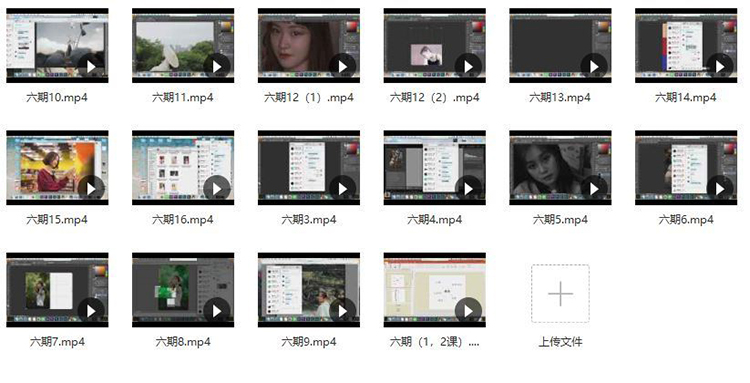The width and height of the screenshot is (750, 383).
Task: Select the 六期8.mp4 file name
Action: pyautogui.click(x=183, y=342)
